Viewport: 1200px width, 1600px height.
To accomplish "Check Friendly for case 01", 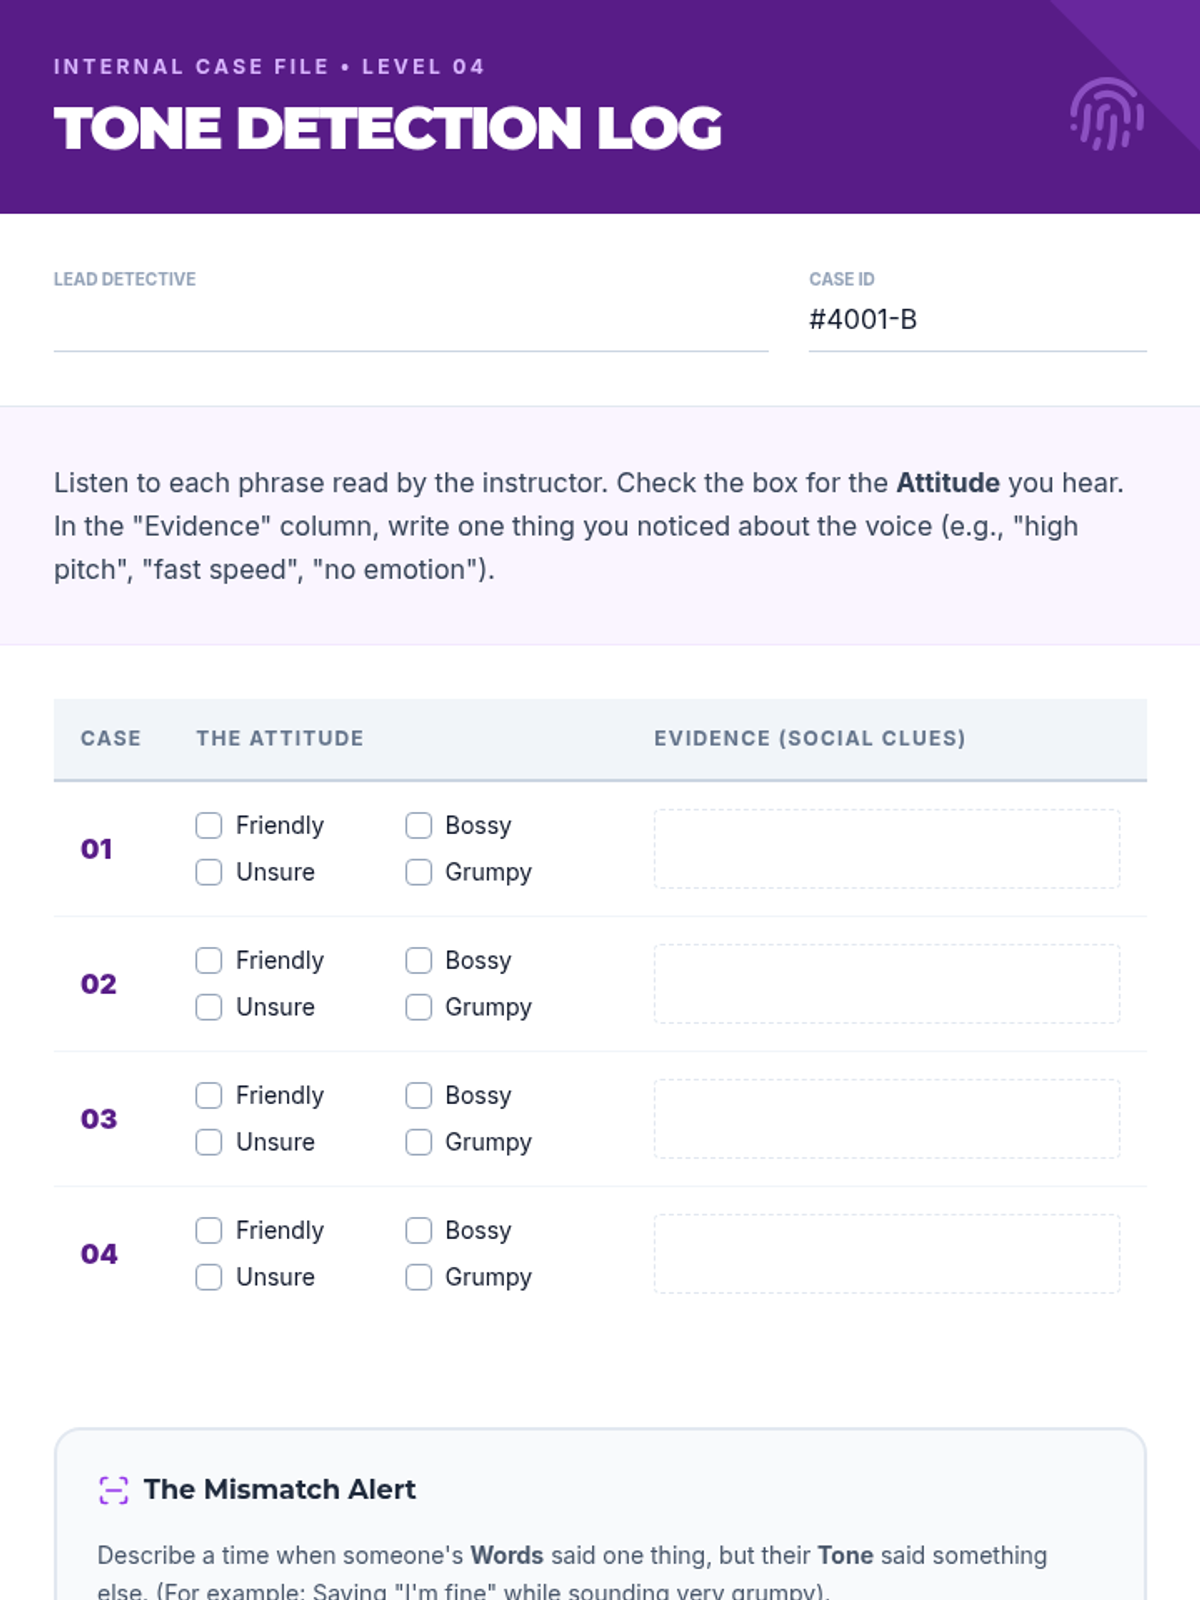I will [x=209, y=826].
